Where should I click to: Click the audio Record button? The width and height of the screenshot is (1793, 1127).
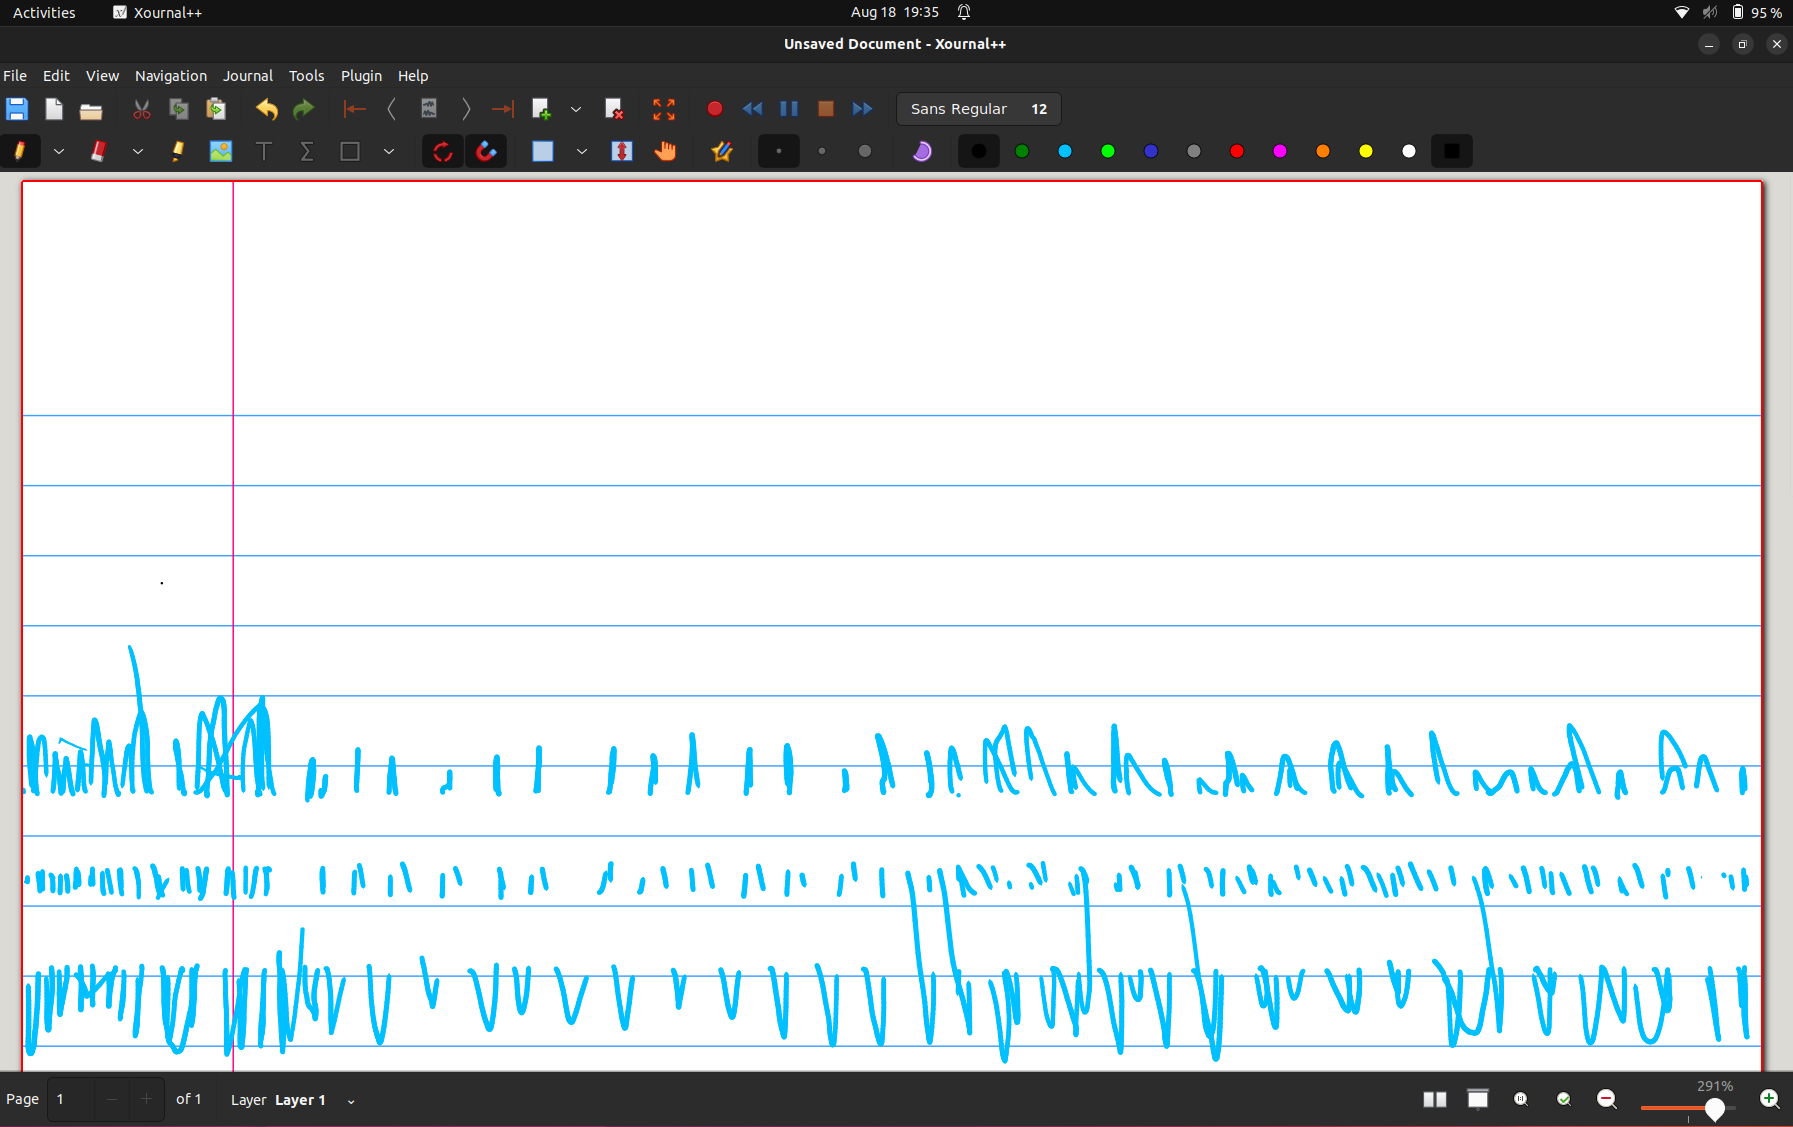[x=715, y=109]
